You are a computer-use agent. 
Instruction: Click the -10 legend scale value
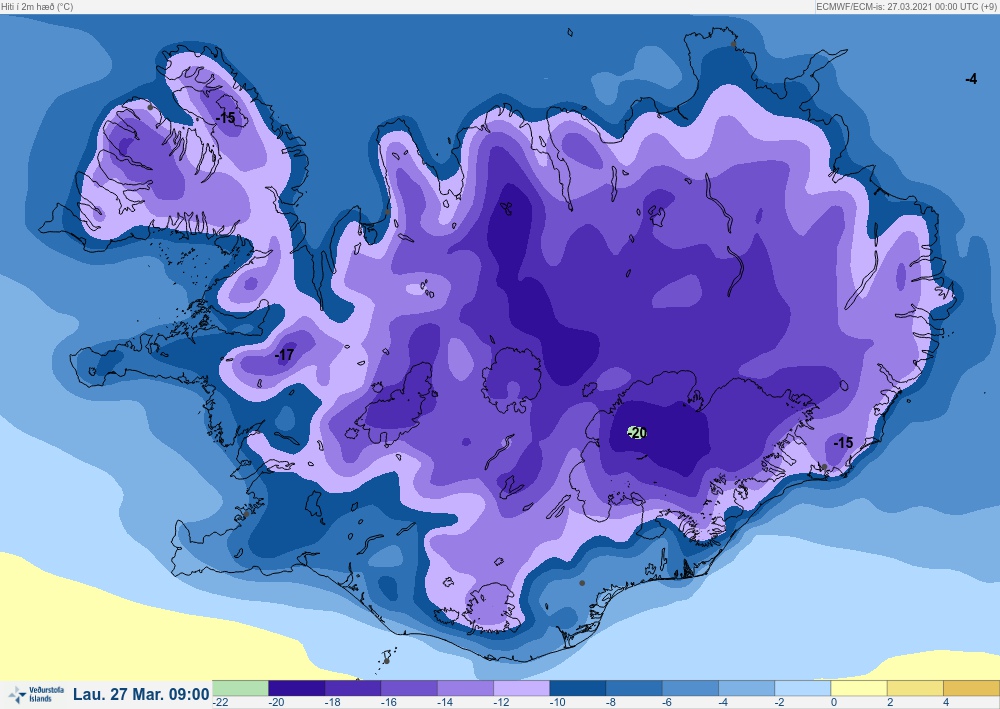(557, 703)
